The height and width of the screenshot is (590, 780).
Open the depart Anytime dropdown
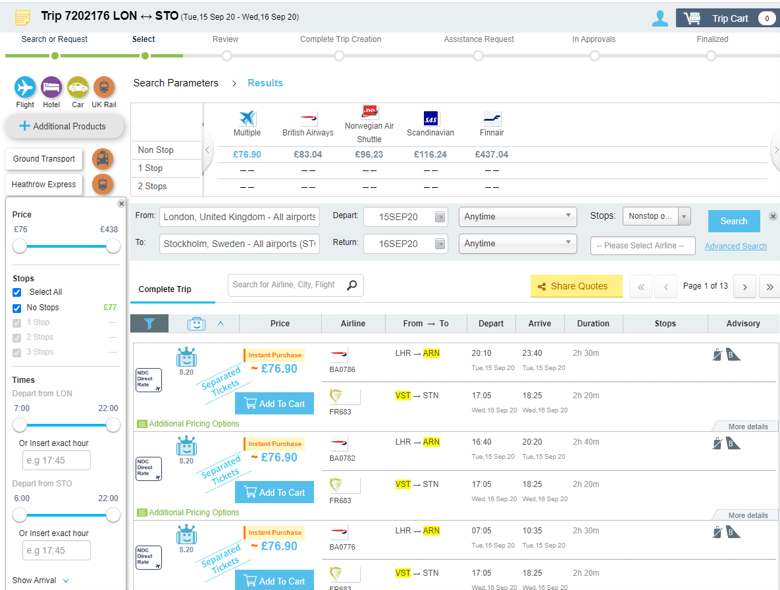517,216
